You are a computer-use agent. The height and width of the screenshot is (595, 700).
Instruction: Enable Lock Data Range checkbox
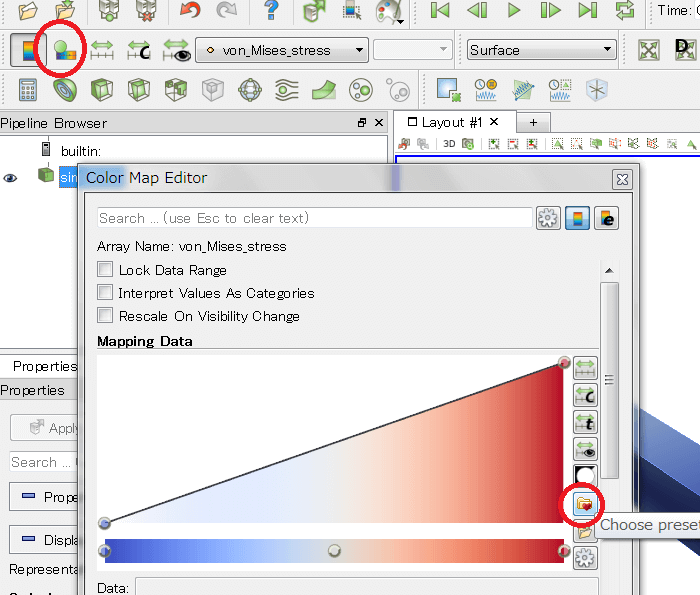pyautogui.click(x=105, y=270)
